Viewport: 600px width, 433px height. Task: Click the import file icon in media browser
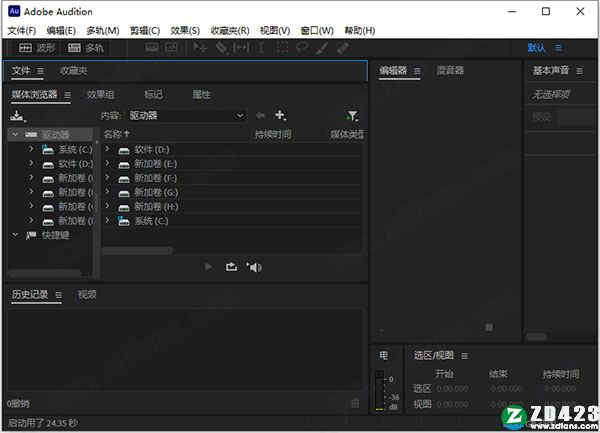tap(17, 116)
